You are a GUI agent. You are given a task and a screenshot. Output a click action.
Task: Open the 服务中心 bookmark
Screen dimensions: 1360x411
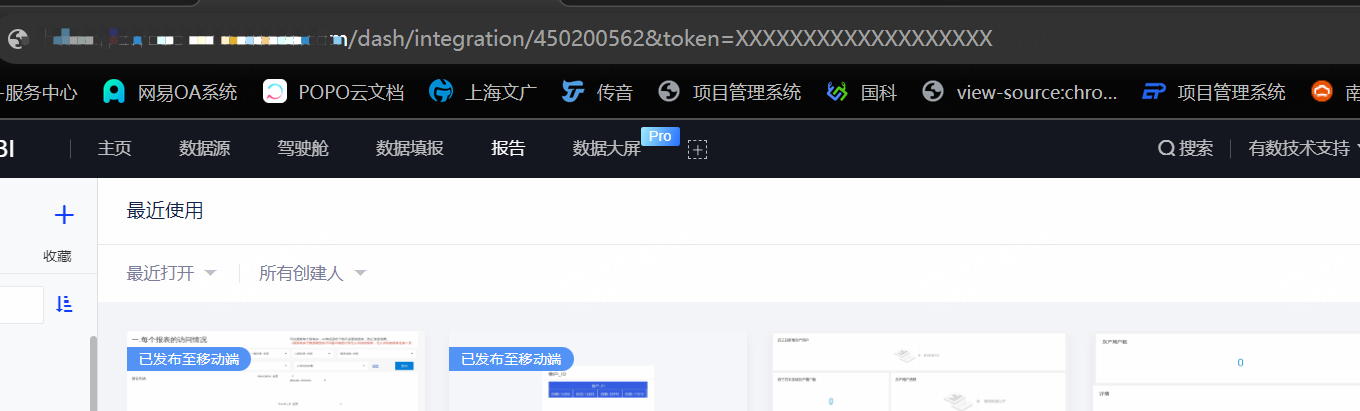coord(39,93)
